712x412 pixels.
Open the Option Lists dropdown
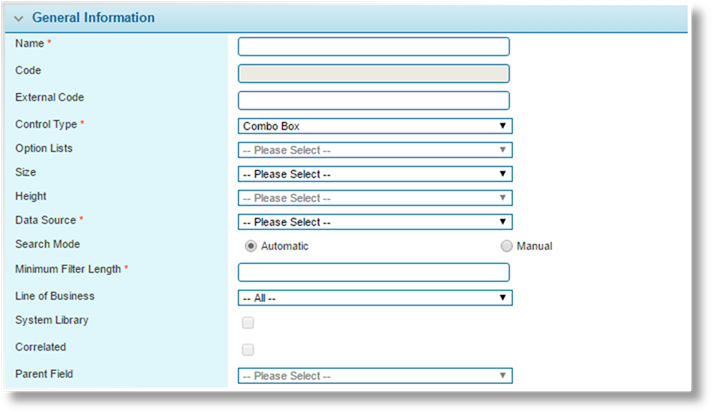pos(375,150)
